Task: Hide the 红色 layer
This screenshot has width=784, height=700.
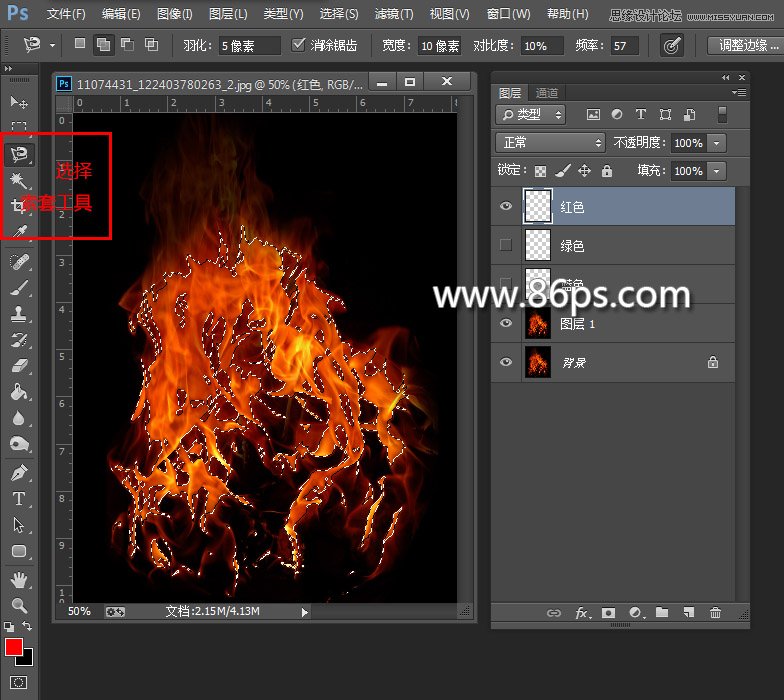Action: click(x=506, y=206)
